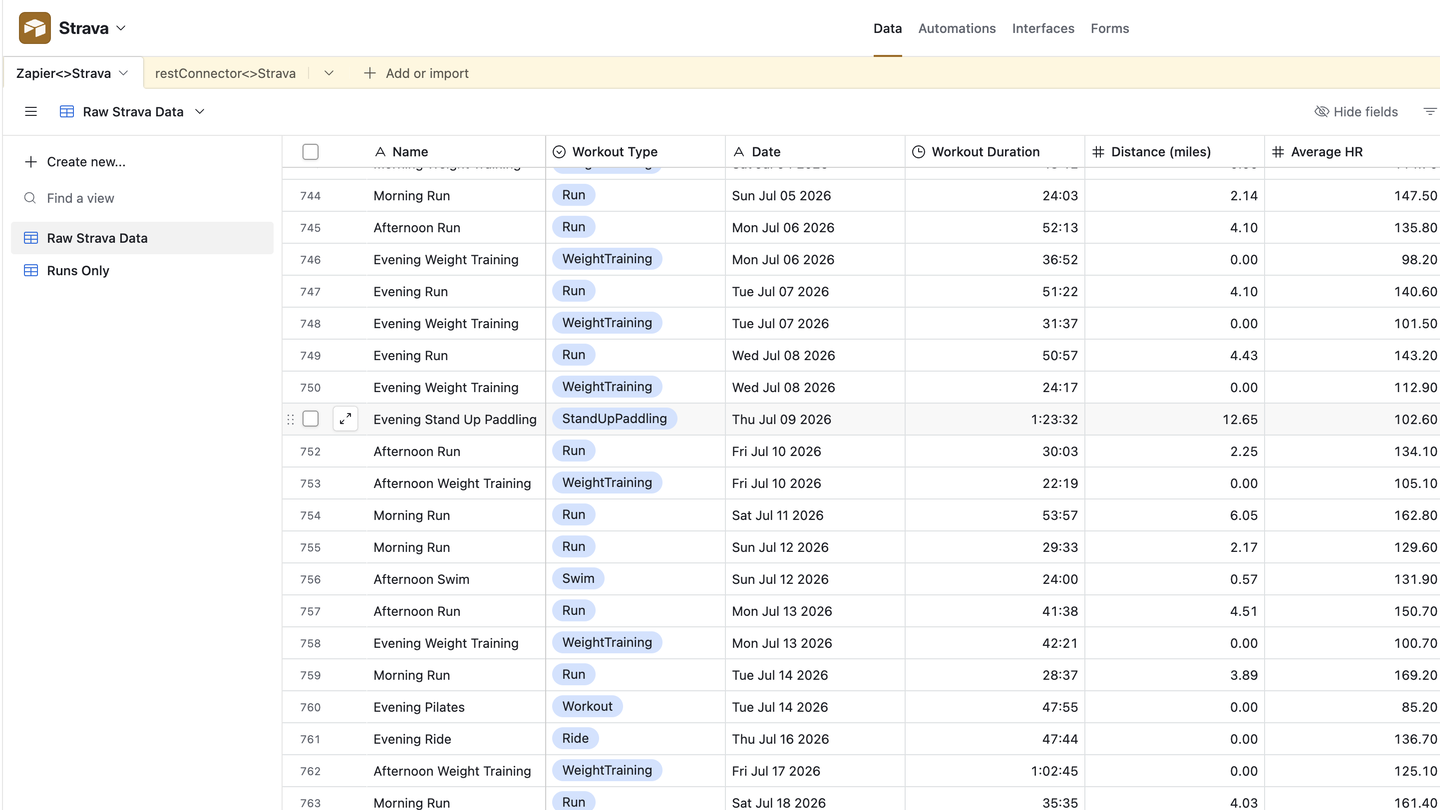Click the single-select icon beside Workout Type
This screenshot has height=810, width=1440.
tap(560, 152)
